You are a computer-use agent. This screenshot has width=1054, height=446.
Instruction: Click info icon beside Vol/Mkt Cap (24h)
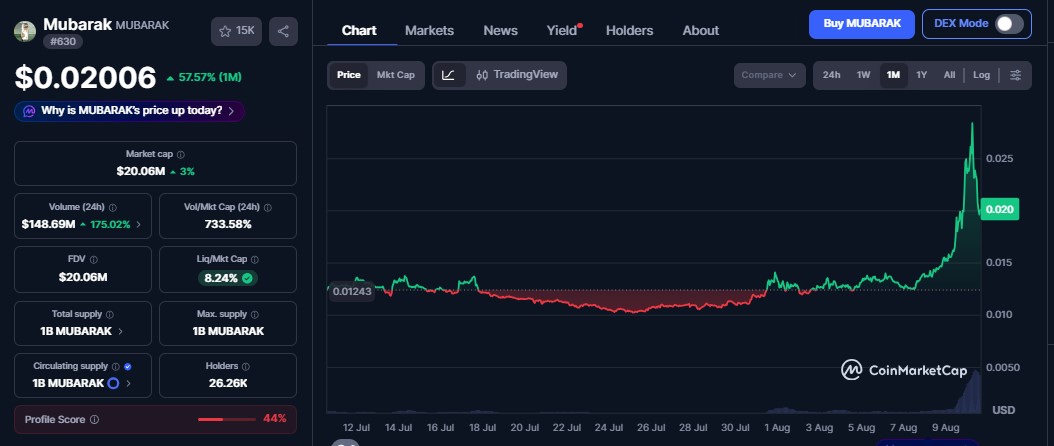point(266,208)
